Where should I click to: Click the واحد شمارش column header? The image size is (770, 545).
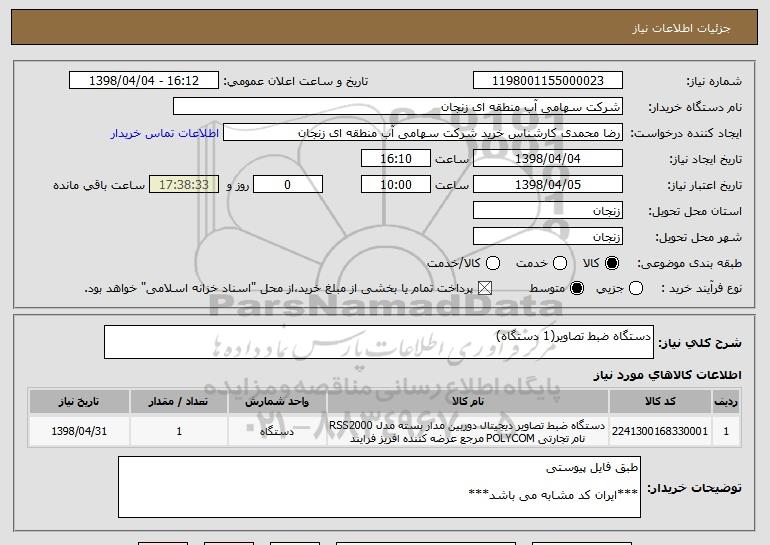277,402
